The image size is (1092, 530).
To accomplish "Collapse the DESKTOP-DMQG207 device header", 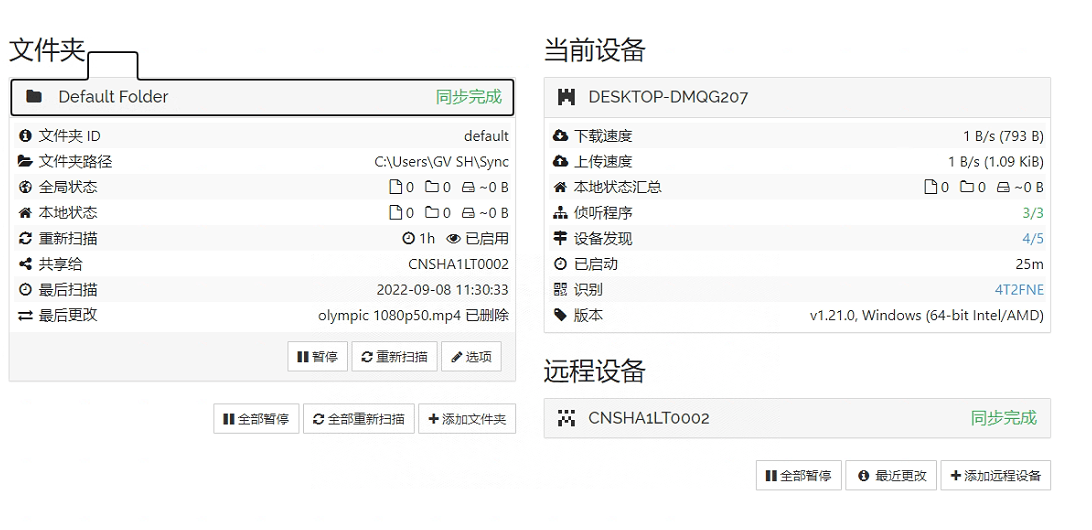I will point(797,97).
